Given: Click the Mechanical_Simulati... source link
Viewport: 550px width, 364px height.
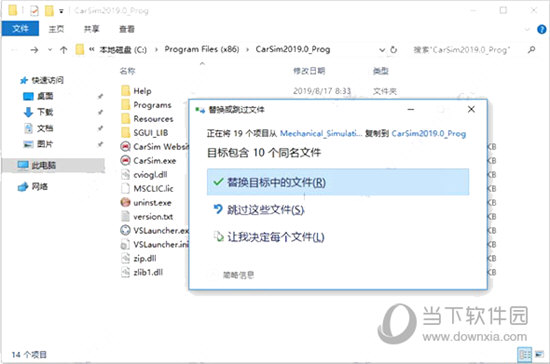Looking at the screenshot, I should (x=321, y=133).
